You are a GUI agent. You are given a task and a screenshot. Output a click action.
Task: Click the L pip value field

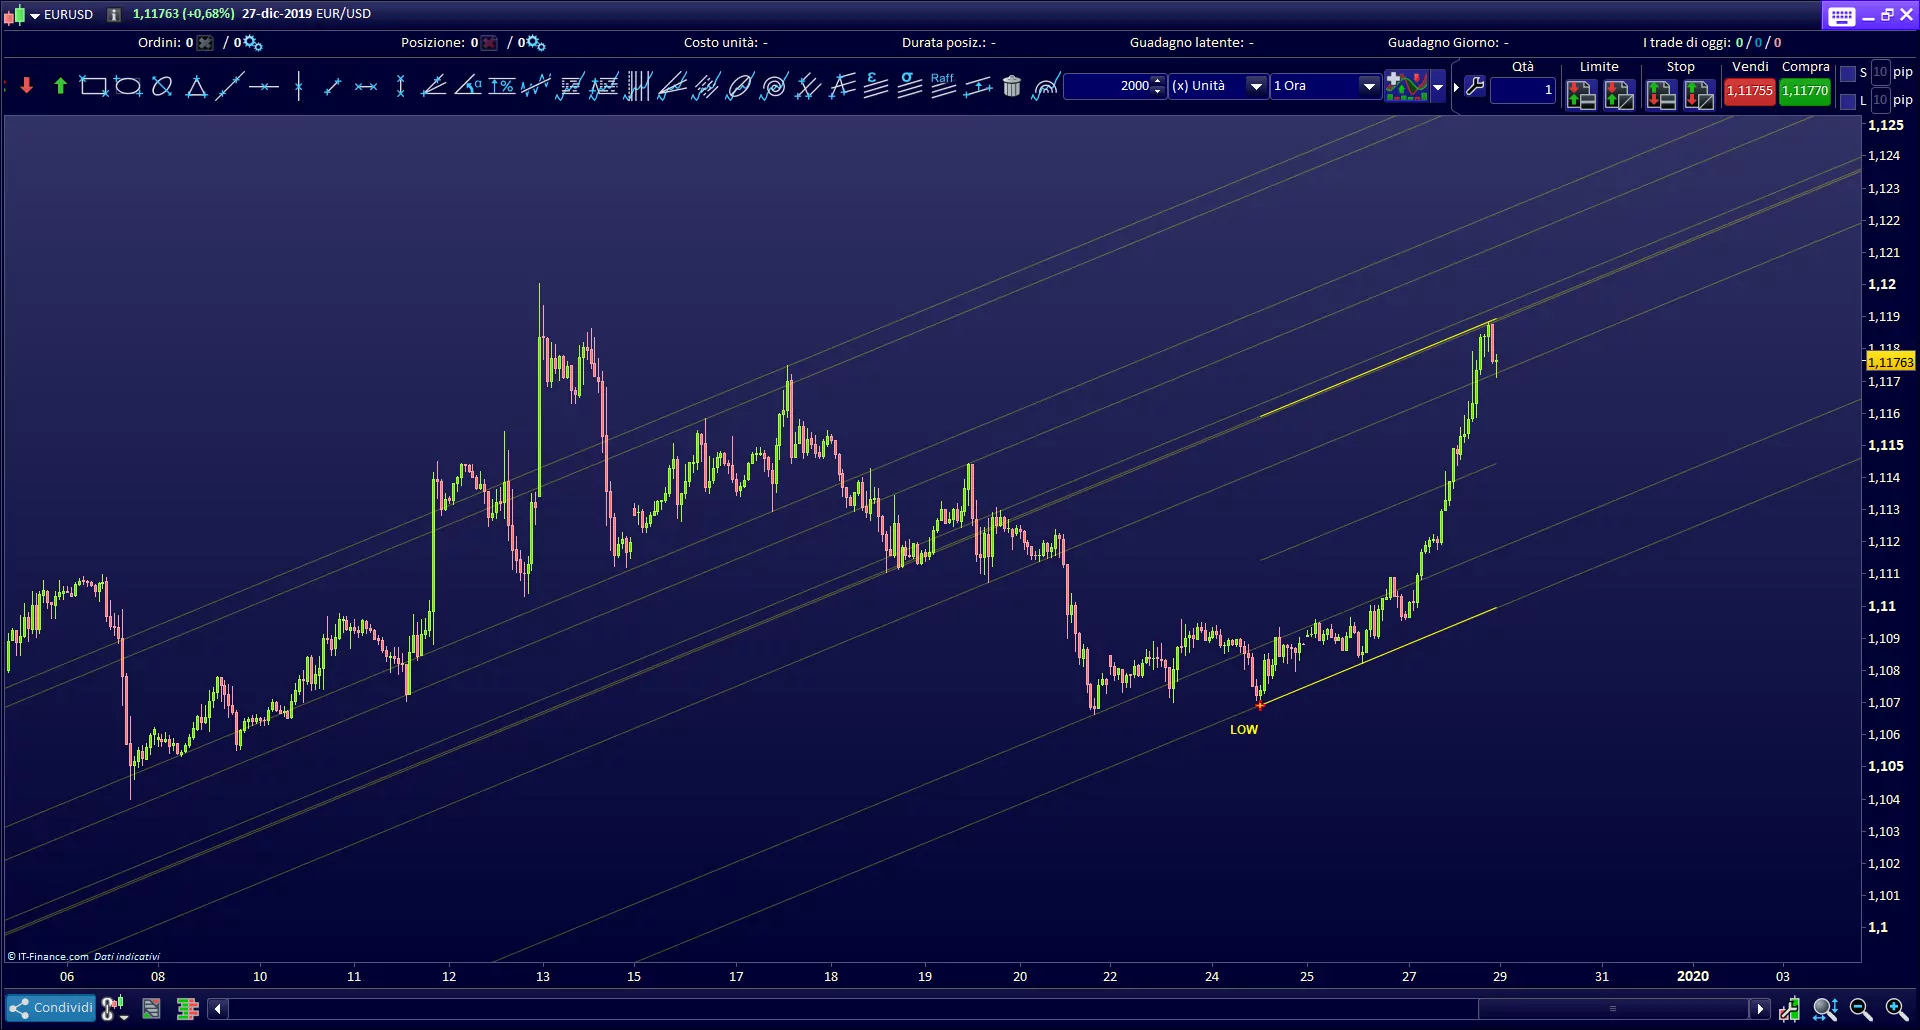(1881, 100)
